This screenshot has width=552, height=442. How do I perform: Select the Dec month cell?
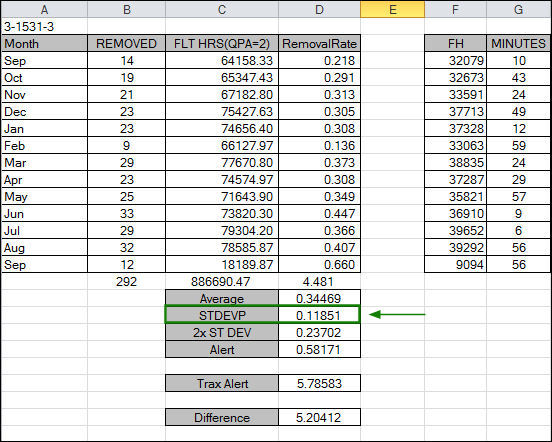(44, 112)
